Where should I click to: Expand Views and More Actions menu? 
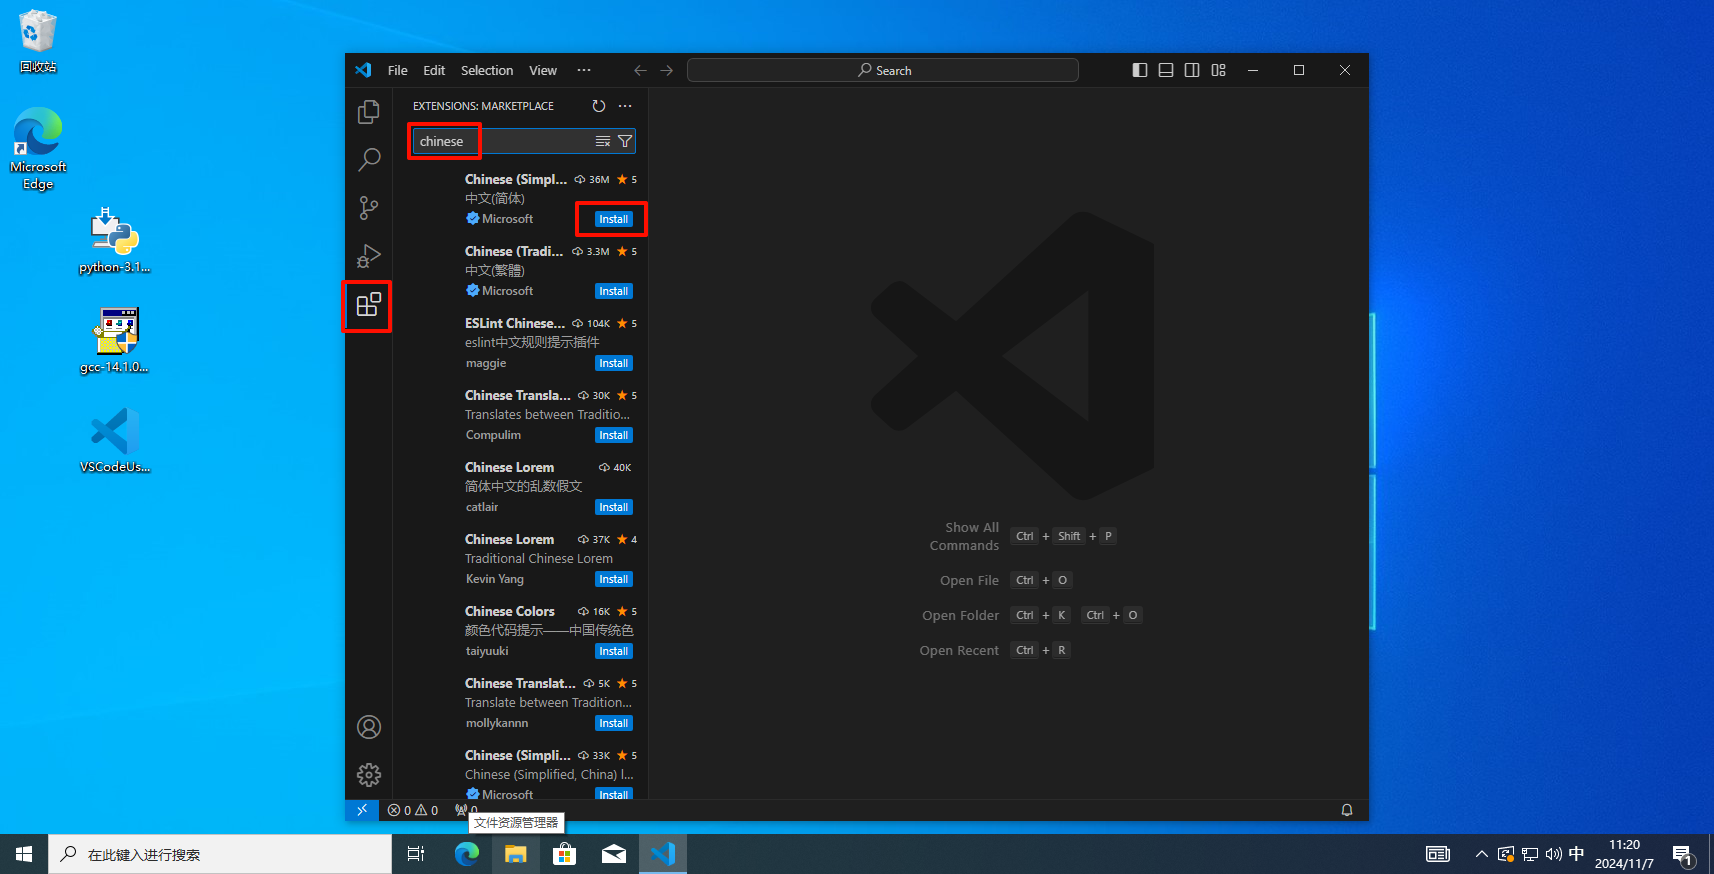pos(625,106)
